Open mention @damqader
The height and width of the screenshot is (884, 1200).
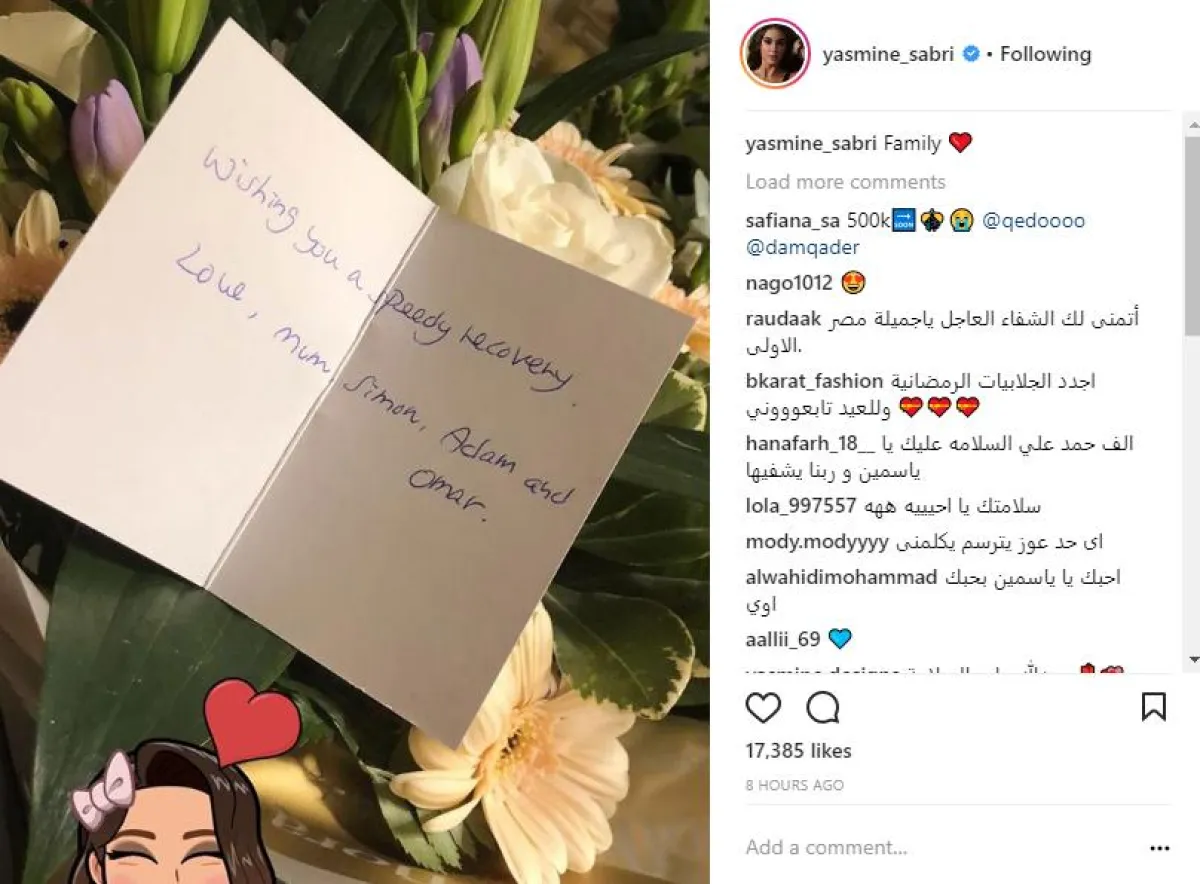click(x=802, y=247)
